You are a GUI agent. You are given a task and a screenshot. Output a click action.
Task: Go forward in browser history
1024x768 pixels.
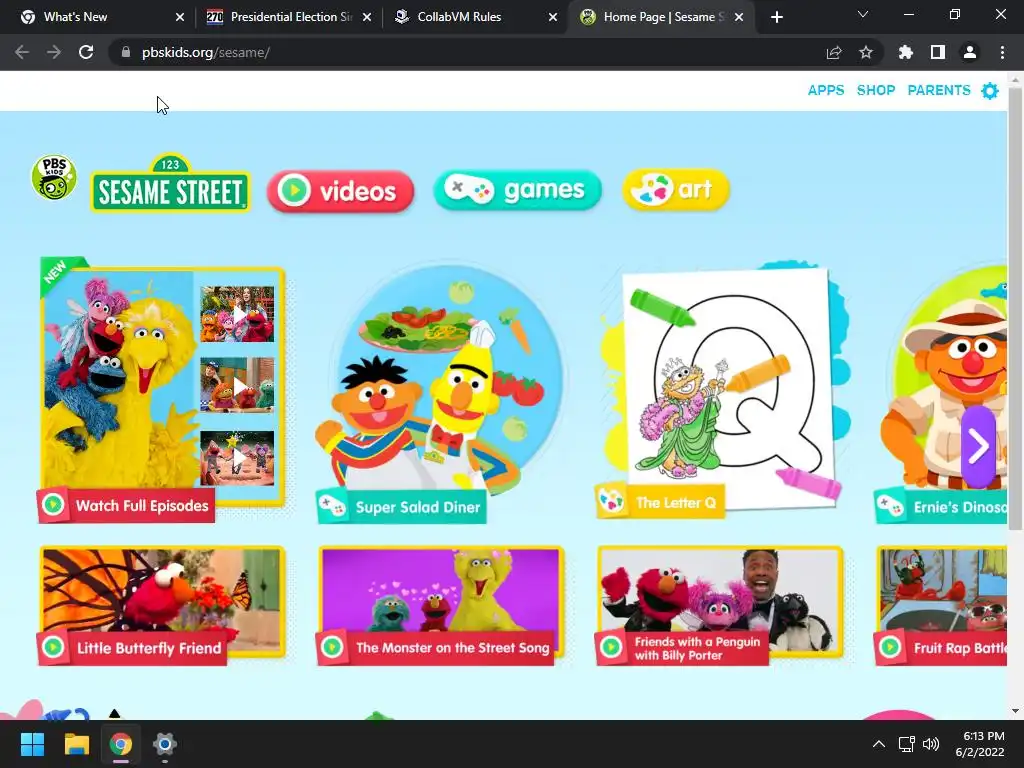pyautogui.click(x=54, y=52)
